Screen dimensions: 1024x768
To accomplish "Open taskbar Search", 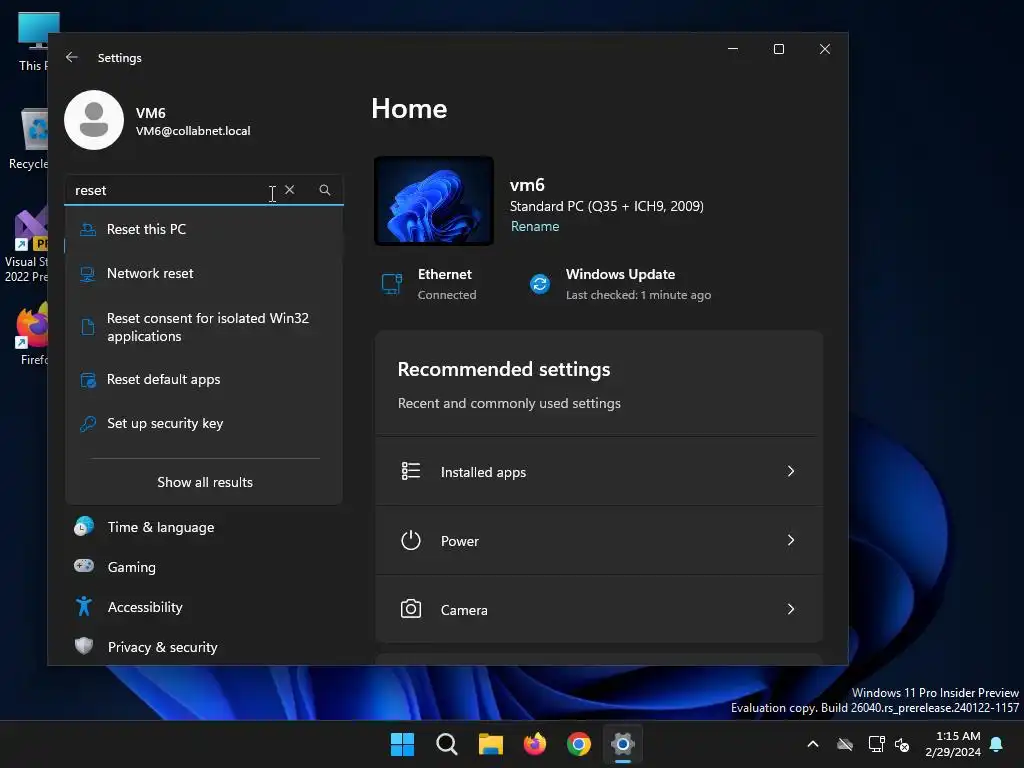I will [447, 744].
